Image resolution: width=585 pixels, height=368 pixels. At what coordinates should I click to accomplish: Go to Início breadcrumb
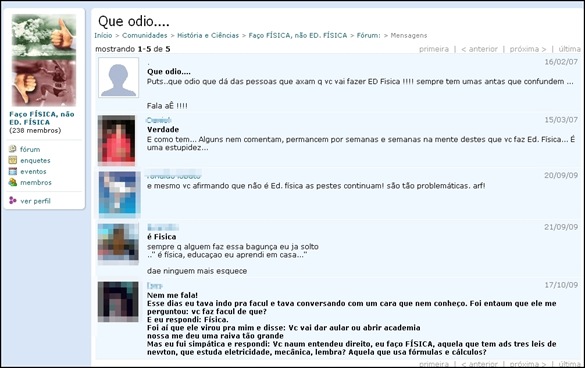[103, 35]
